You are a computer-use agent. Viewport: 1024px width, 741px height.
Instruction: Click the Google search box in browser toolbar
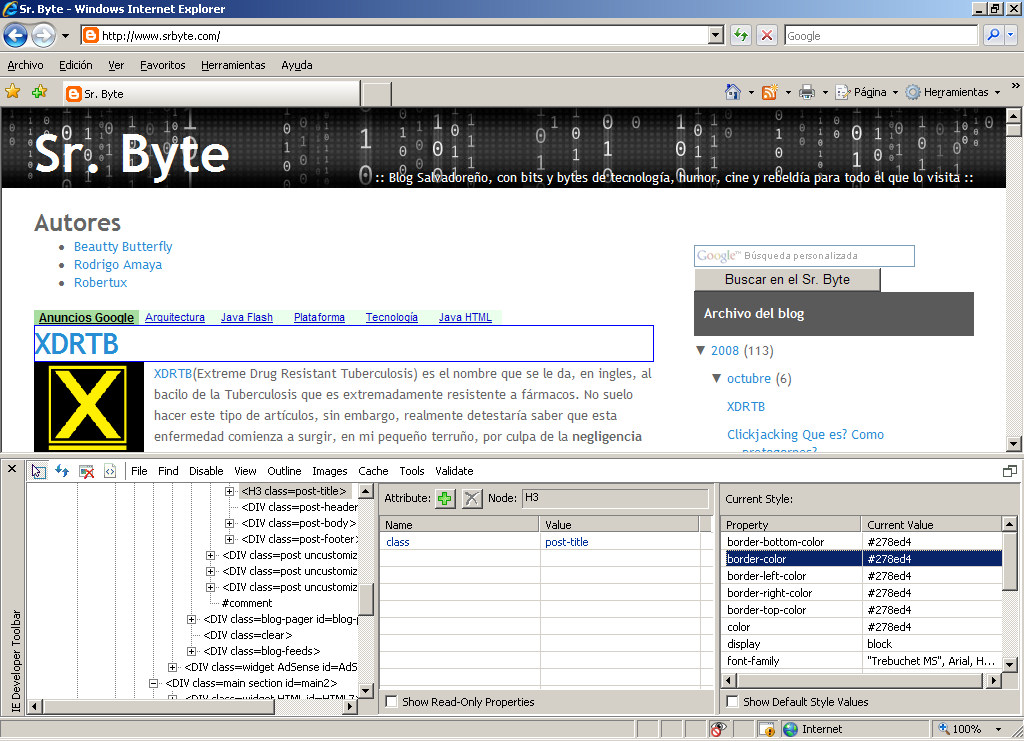[881, 35]
